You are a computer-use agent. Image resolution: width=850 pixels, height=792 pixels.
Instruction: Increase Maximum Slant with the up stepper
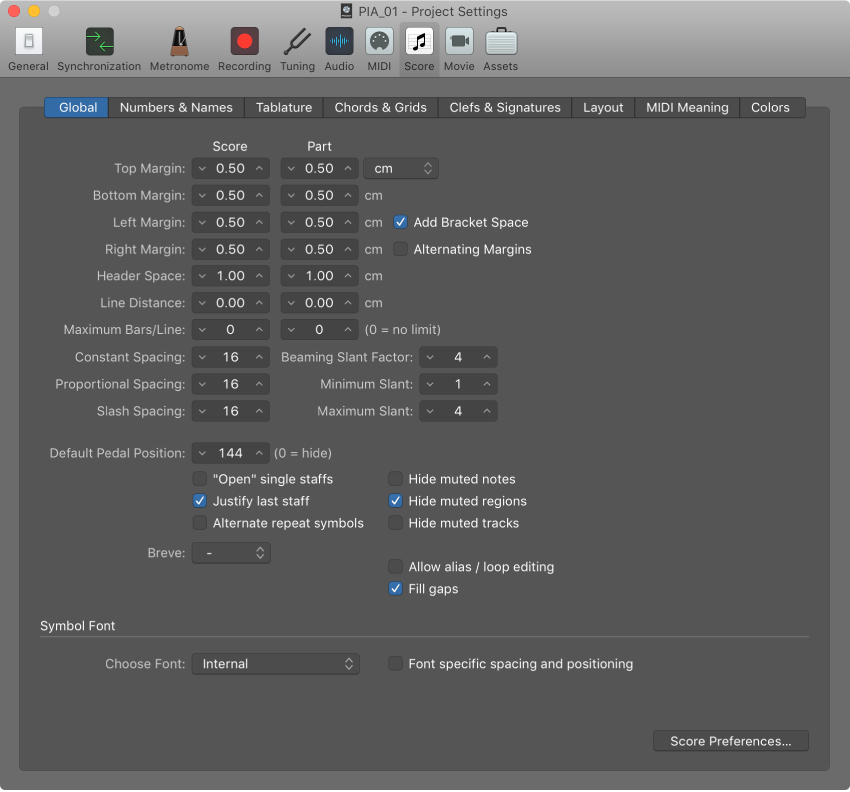[x=485, y=410]
